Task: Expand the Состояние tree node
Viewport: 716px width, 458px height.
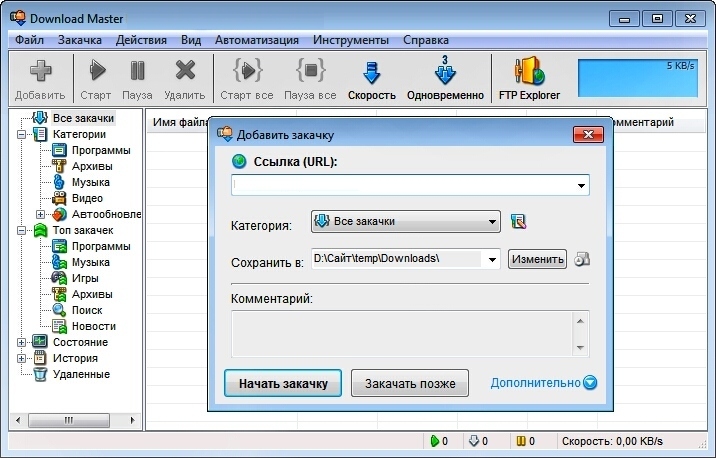Action: pos(22,342)
